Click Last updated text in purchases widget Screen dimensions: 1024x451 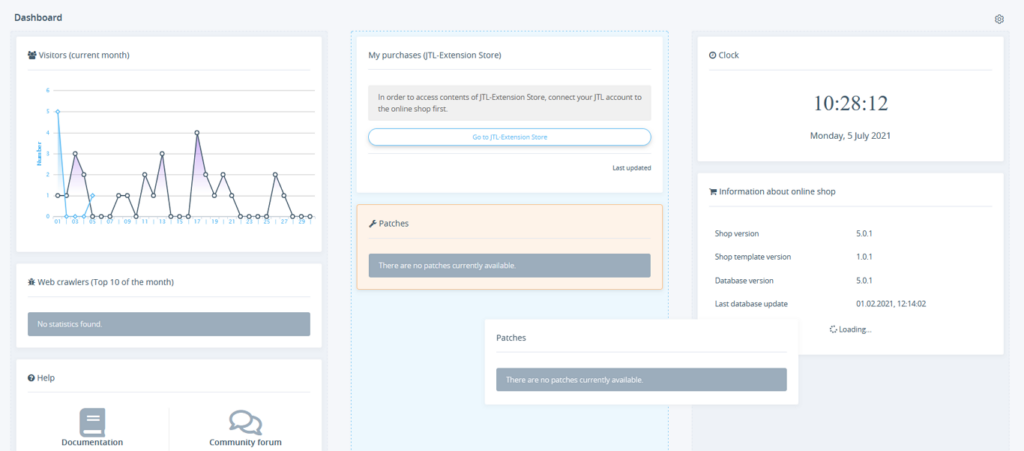coord(632,168)
